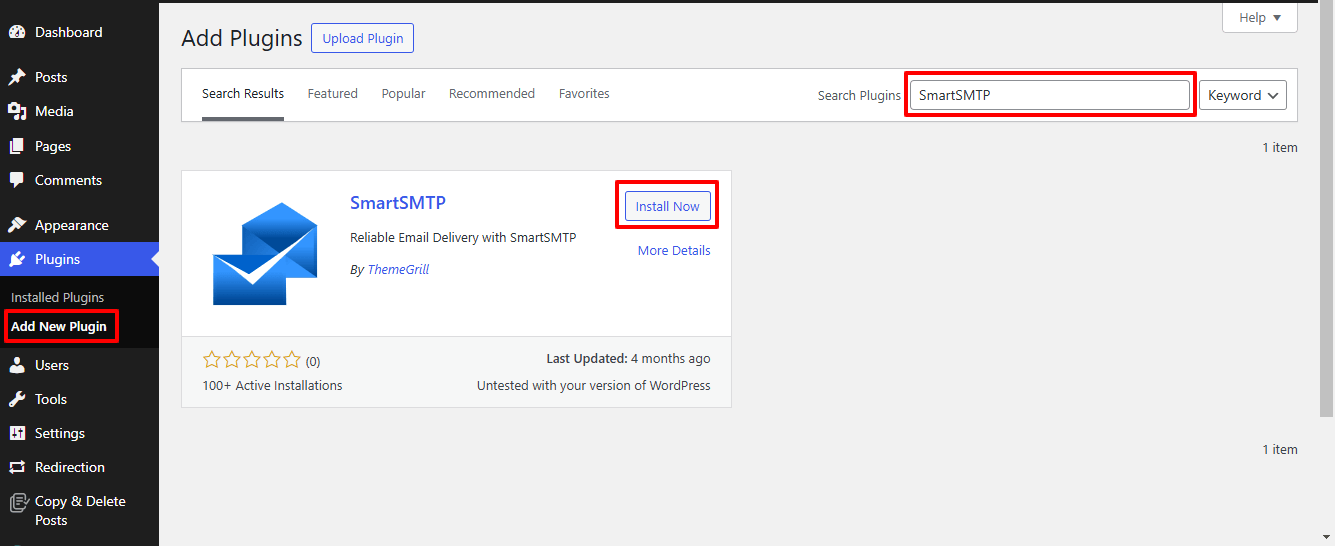Viewport: 1335px width, 546px height.
Task: Click the Plugins plug icon
Action: [17, 259]
